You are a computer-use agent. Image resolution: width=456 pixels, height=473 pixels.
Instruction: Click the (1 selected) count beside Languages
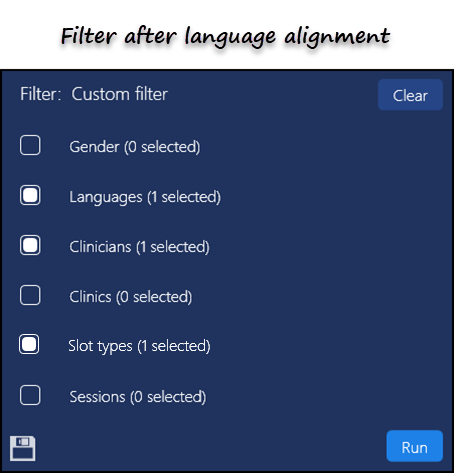point(184,197)
